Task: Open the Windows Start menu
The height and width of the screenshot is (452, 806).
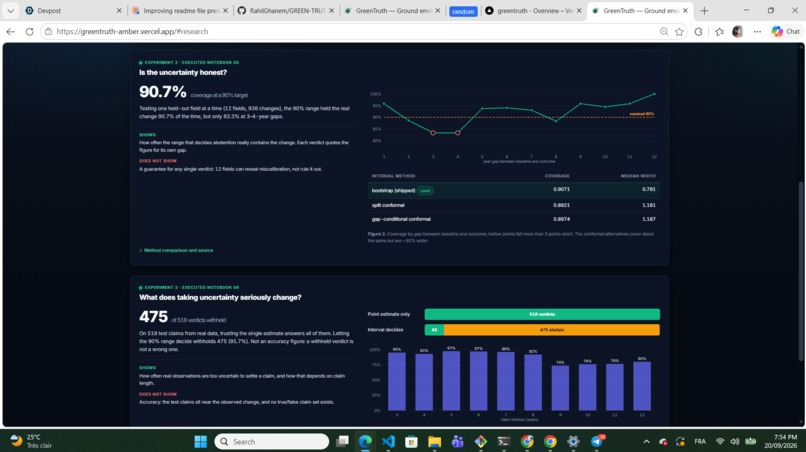Action: [200, 441]
